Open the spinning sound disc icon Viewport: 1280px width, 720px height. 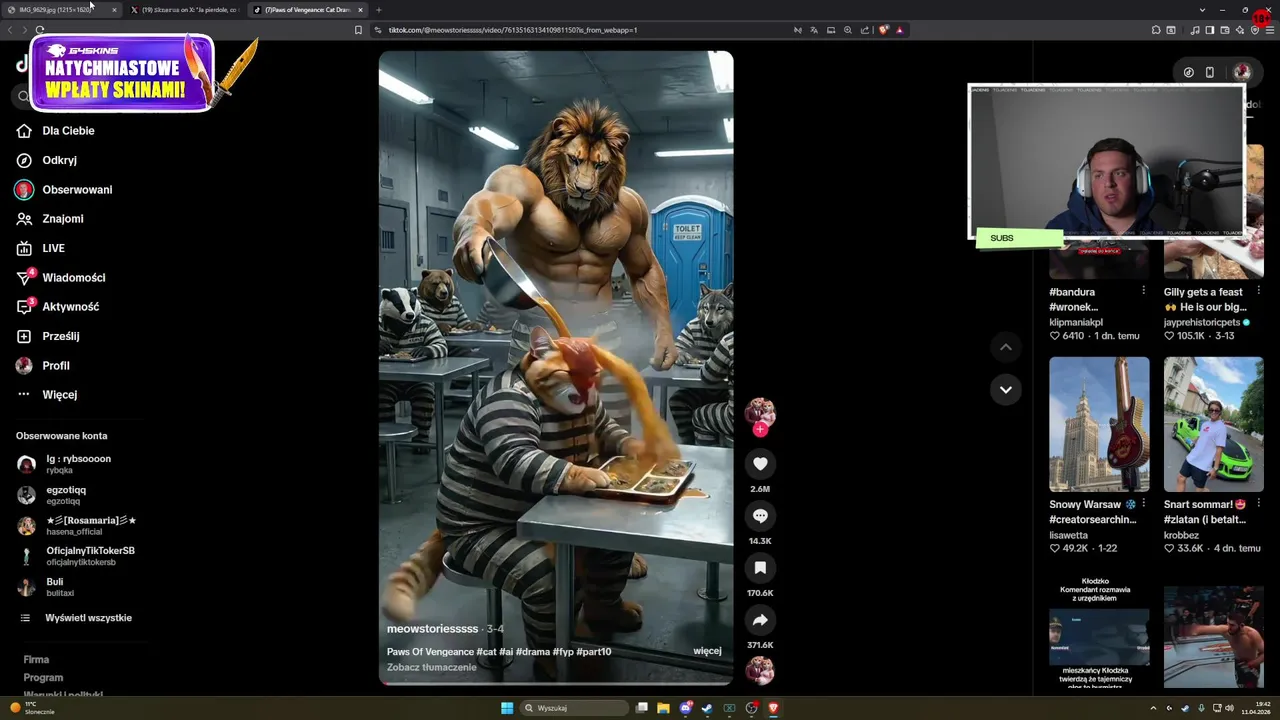[760, 670]
